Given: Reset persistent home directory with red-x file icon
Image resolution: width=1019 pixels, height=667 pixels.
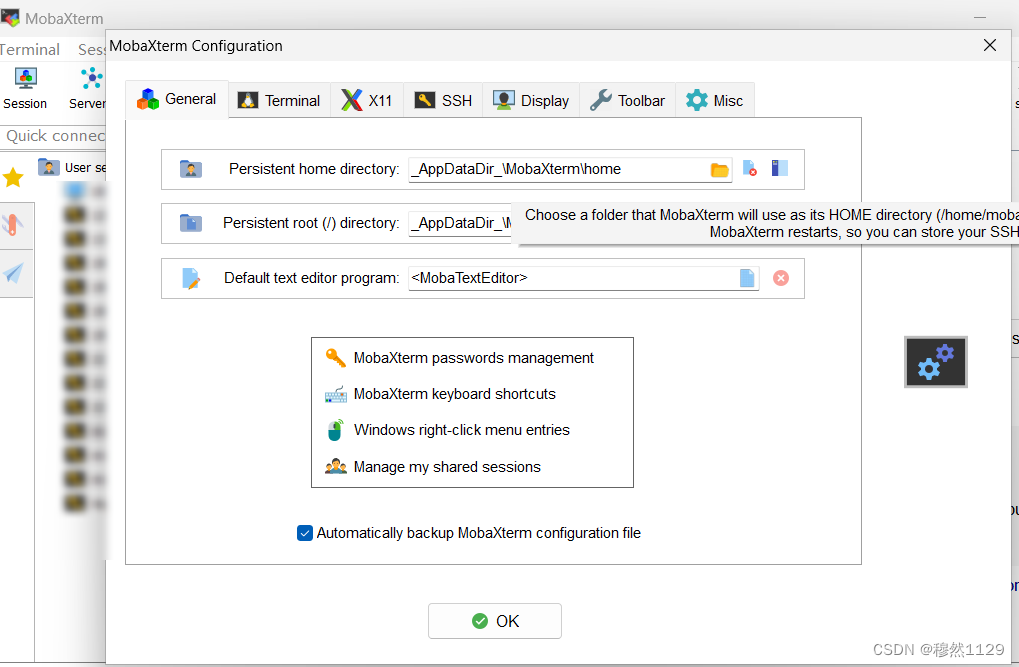Looking at the screenshot, I should [x=750, y=168].
